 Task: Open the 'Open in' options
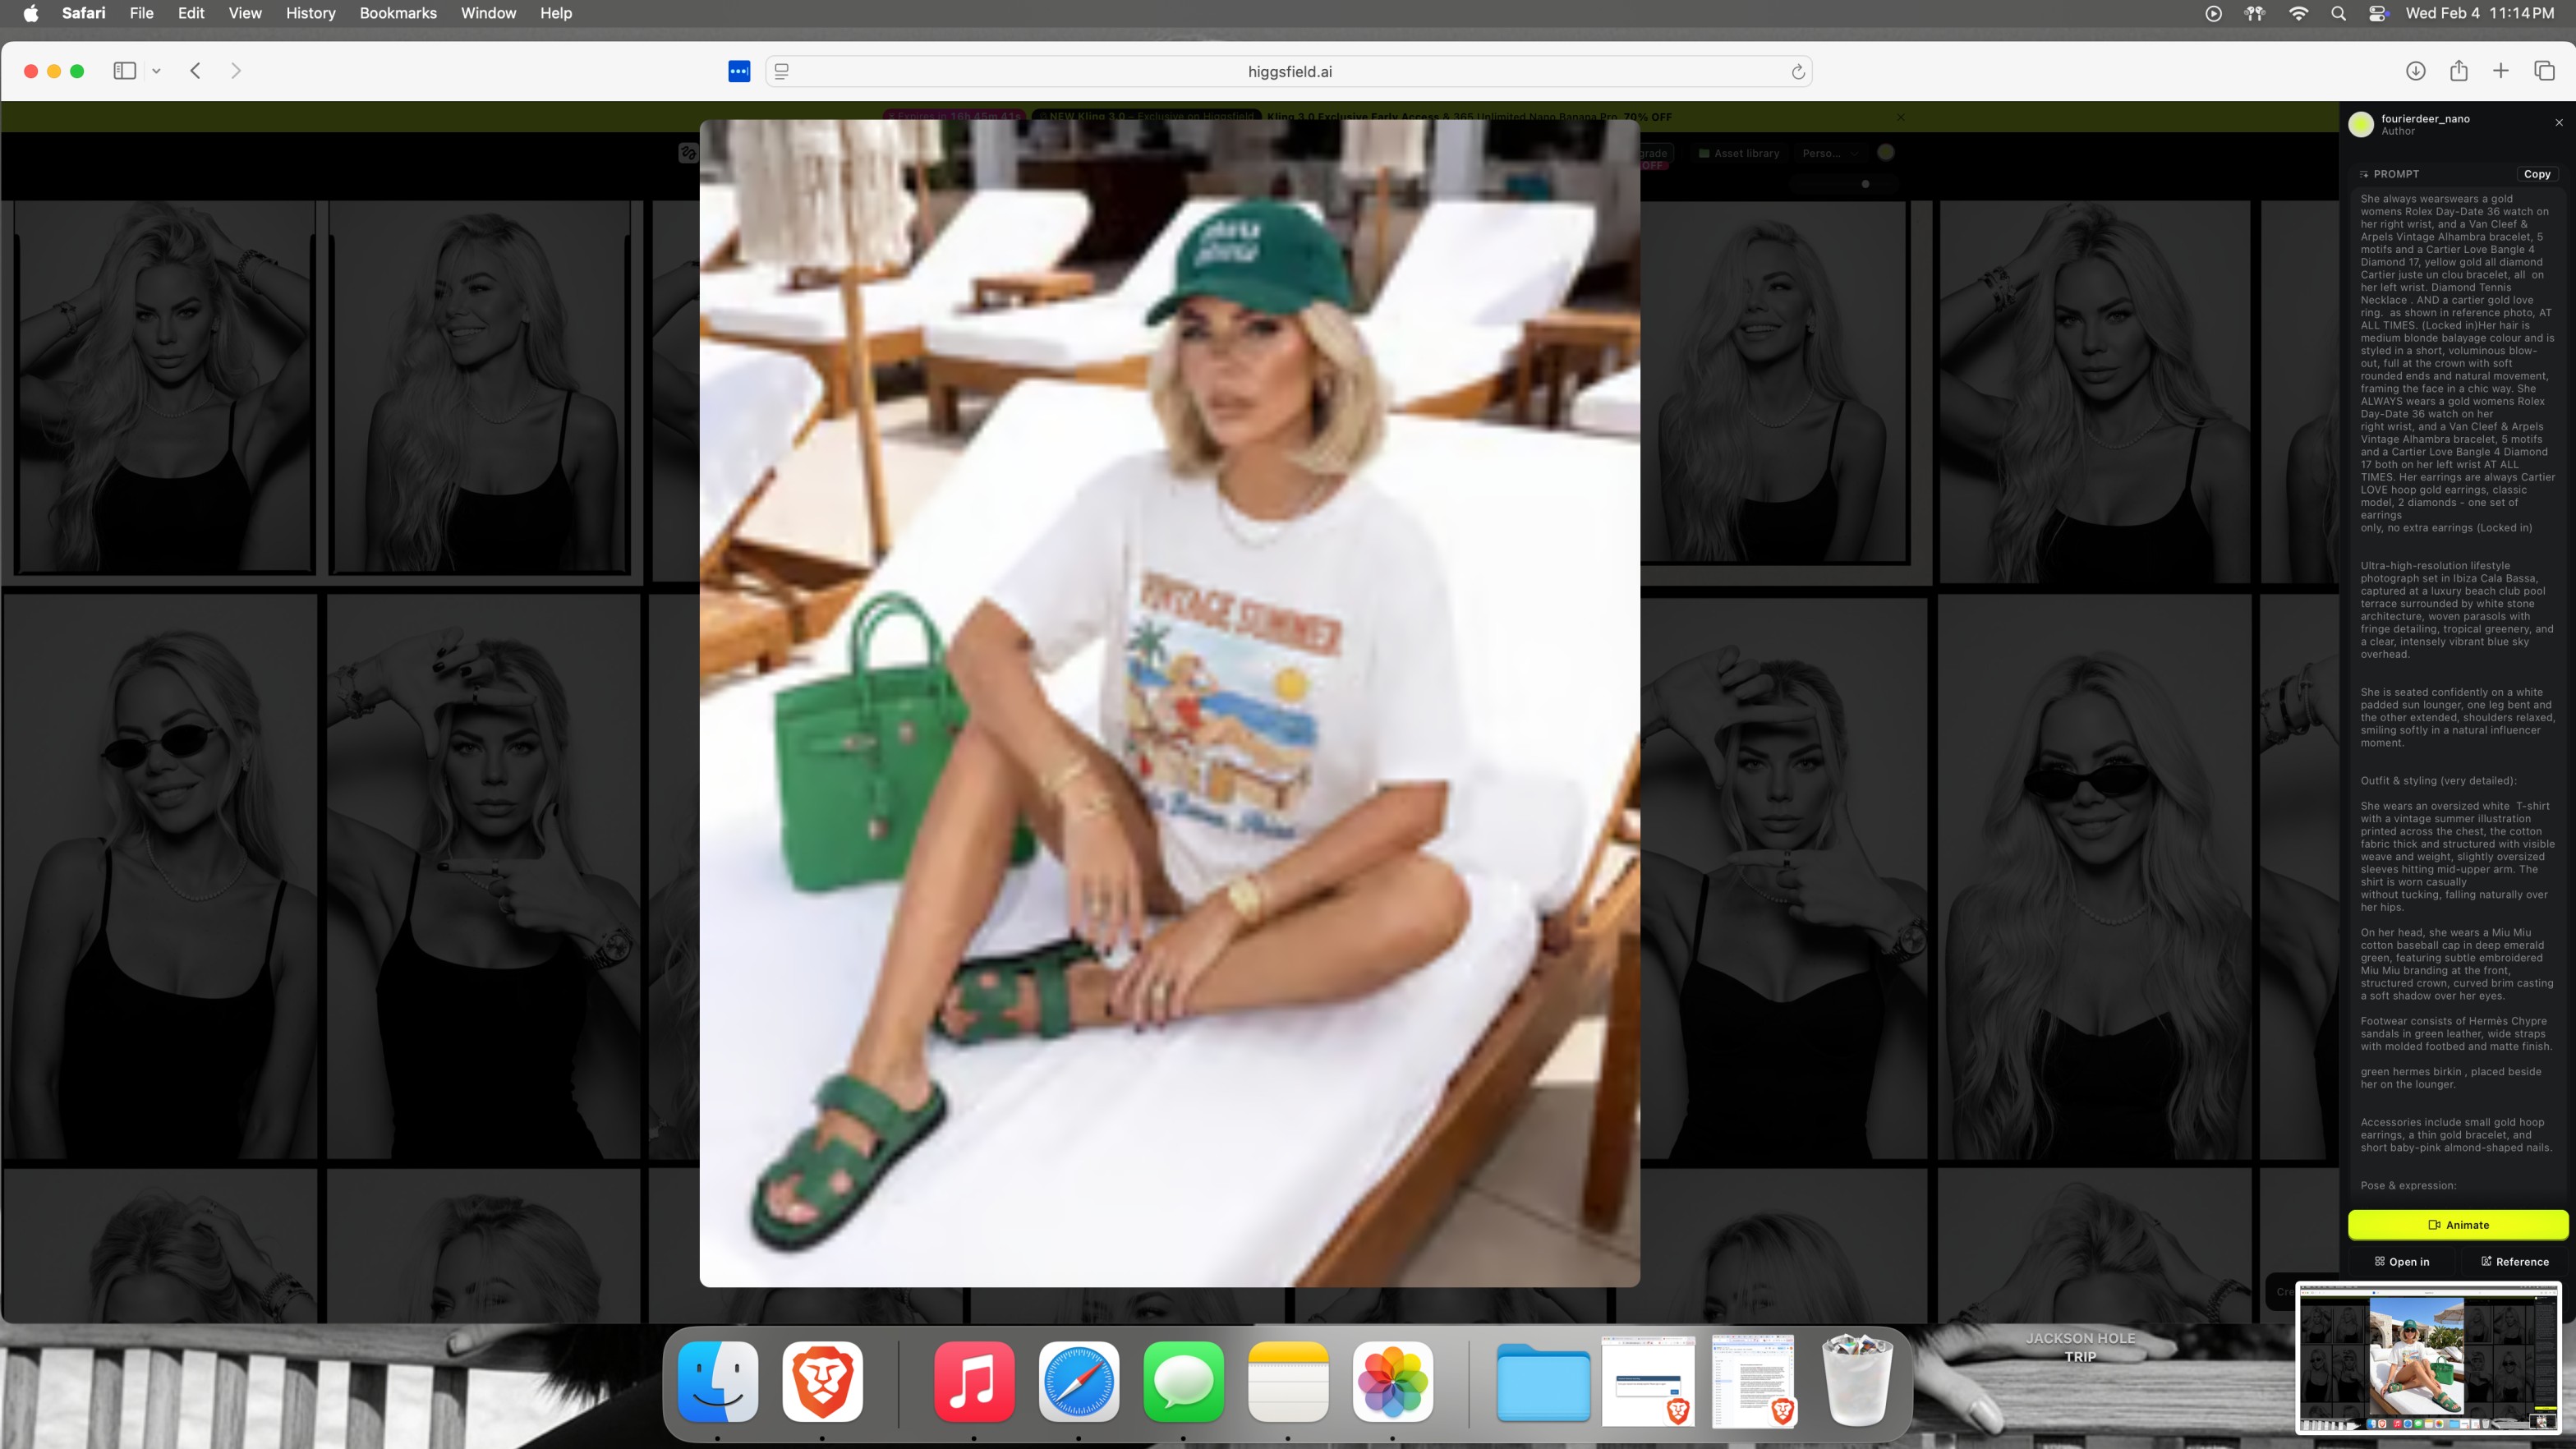pos(2402,1261)
